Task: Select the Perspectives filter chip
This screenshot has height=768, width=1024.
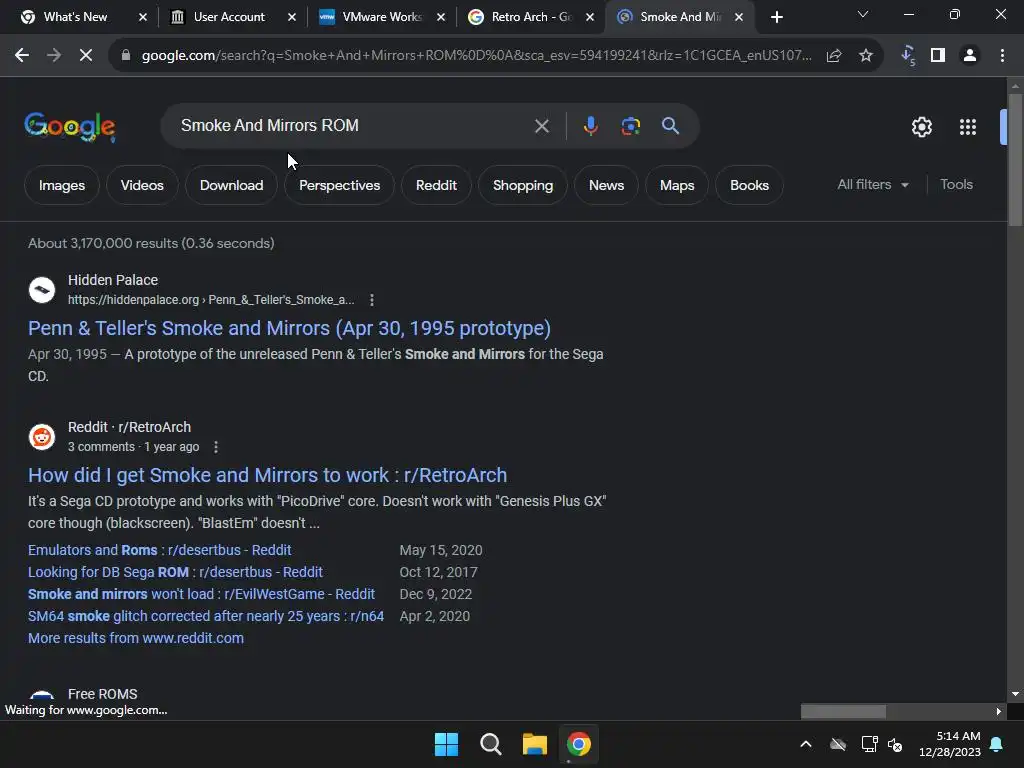Action: (340, 185)
